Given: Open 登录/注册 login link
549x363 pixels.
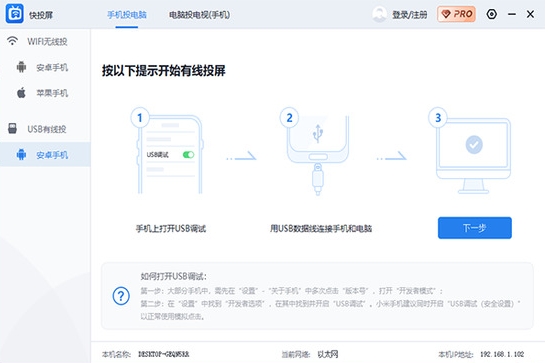Looking at the screenshot, I should coord(410,15).
